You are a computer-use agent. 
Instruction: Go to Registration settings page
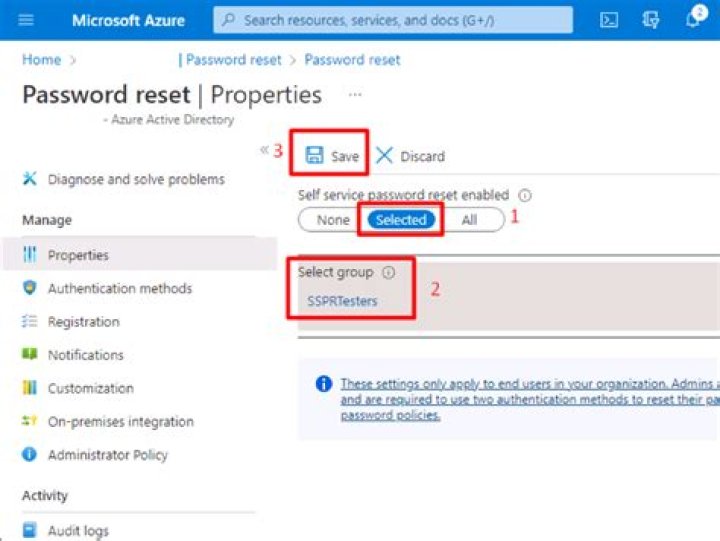tap(83, 322)
